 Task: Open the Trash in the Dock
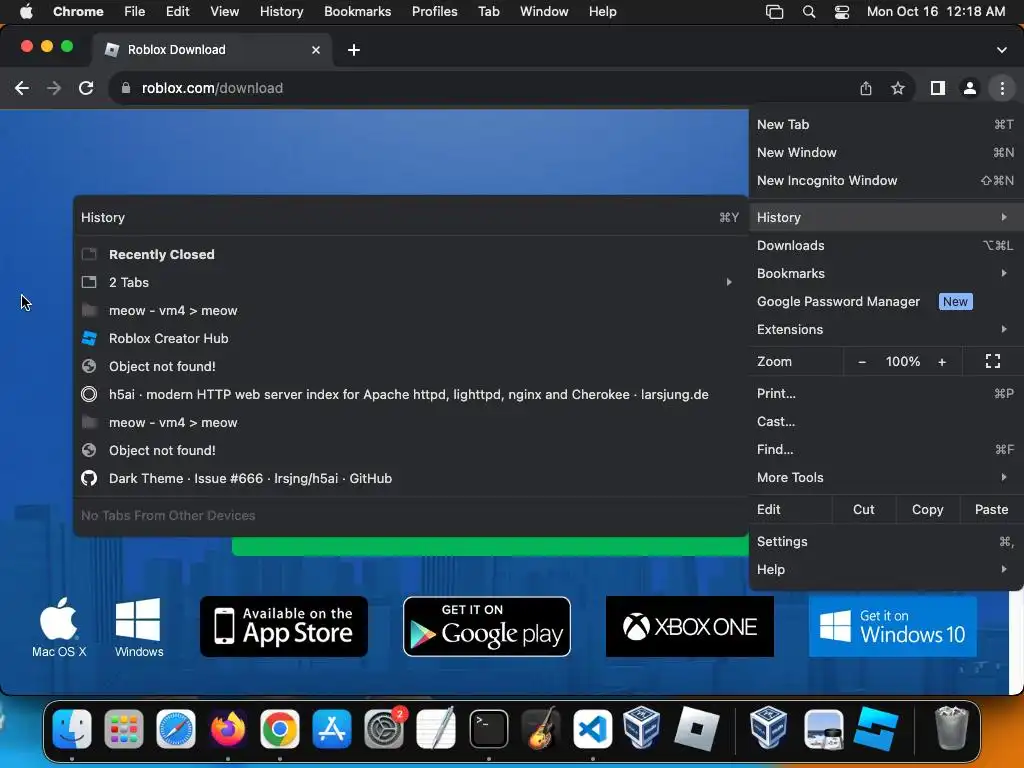point(952,729)
